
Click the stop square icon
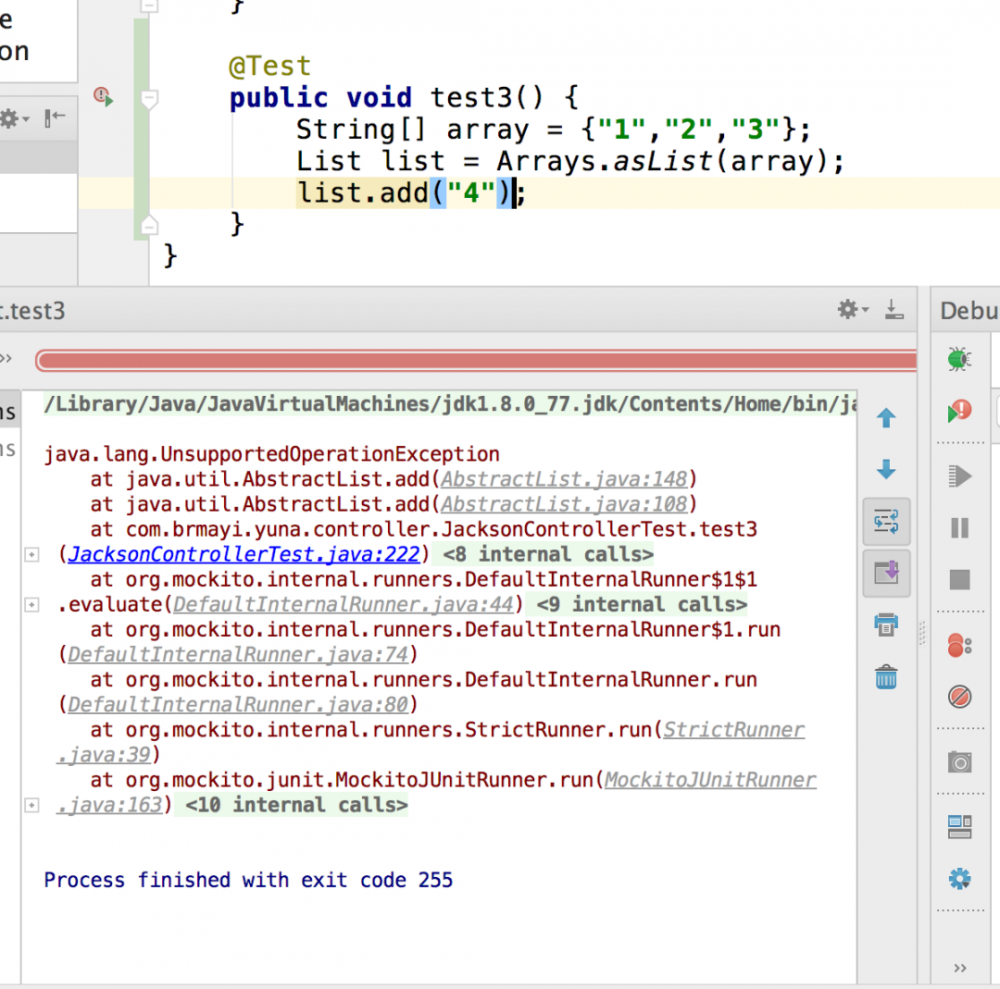click(x=959, y=580)
